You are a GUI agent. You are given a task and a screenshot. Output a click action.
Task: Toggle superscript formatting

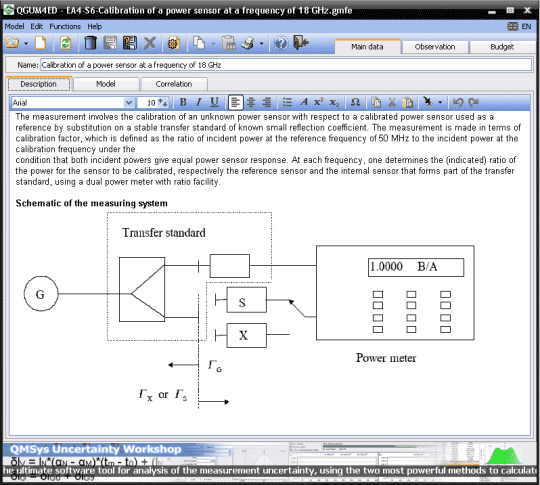pos(319,102)
